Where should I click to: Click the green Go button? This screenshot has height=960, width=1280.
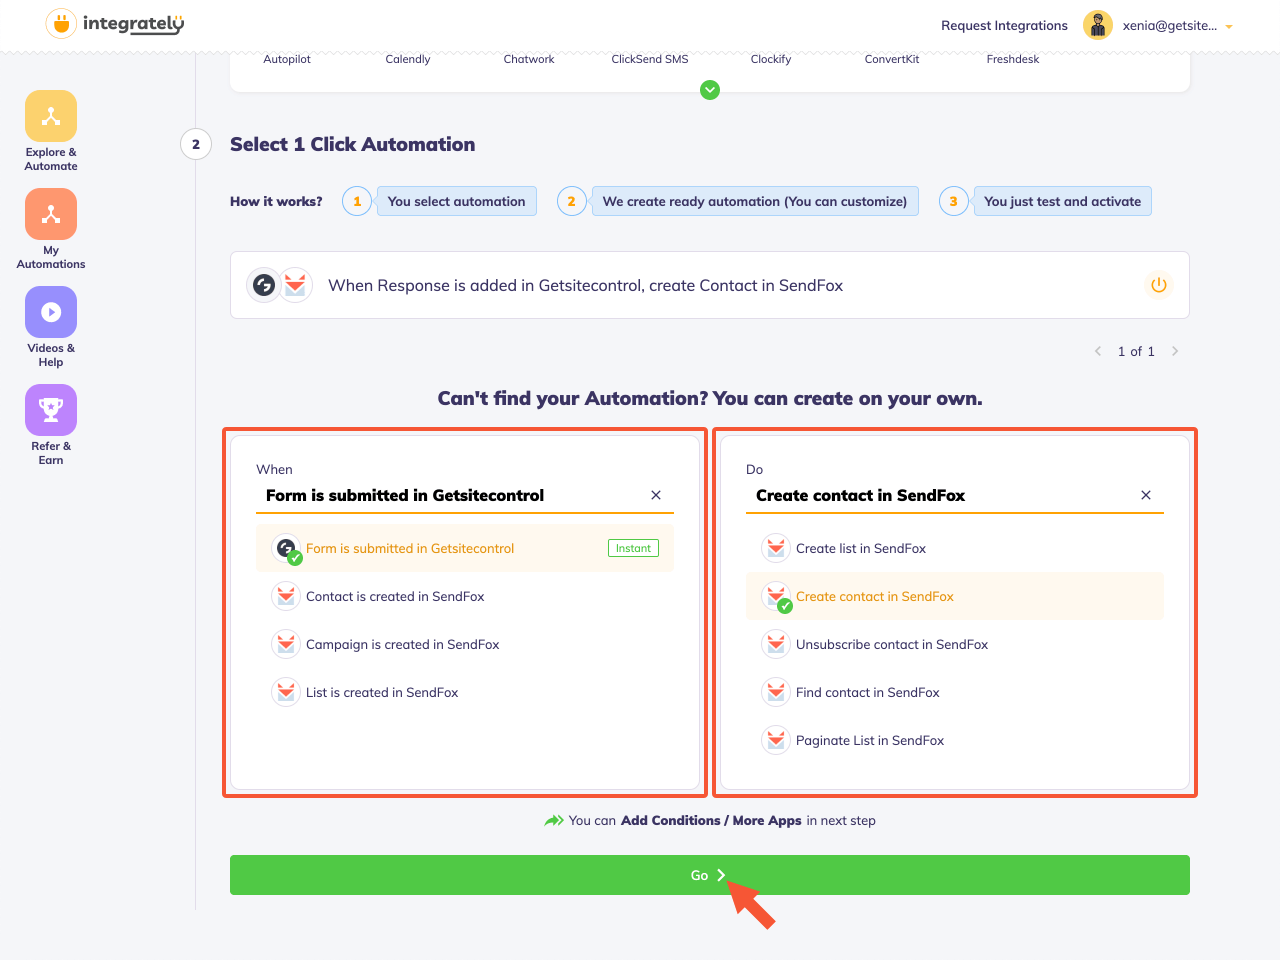click(709, 875)
